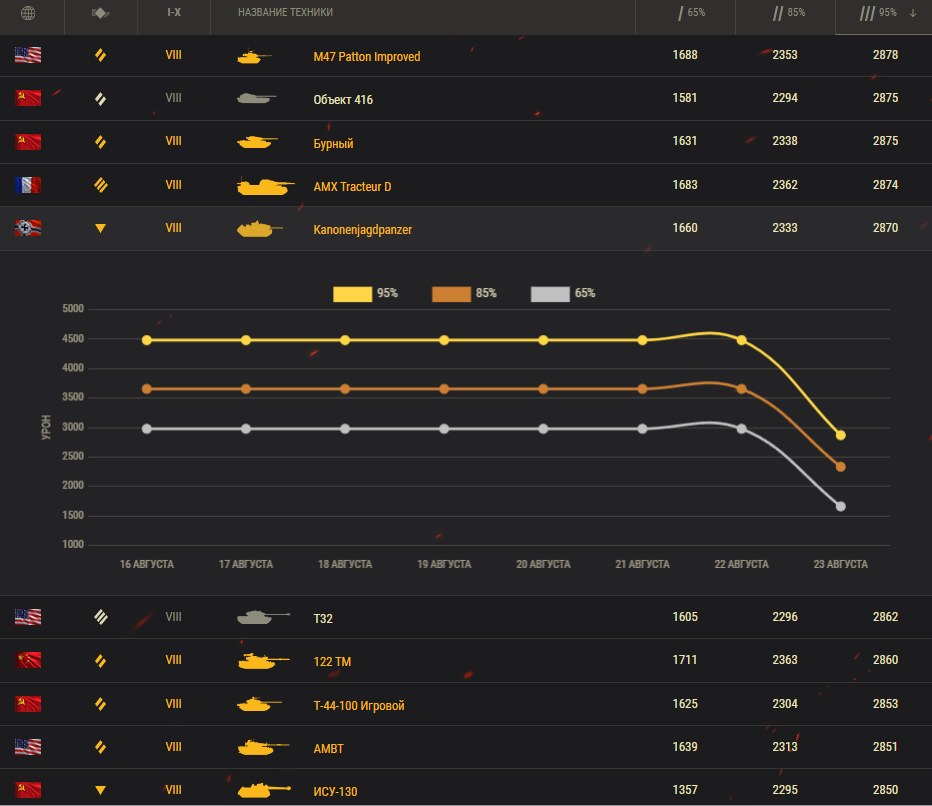This screenshot has width=932, height=806.
Task: Click medium tank class icon for AMBT
Action: (100, 747)
